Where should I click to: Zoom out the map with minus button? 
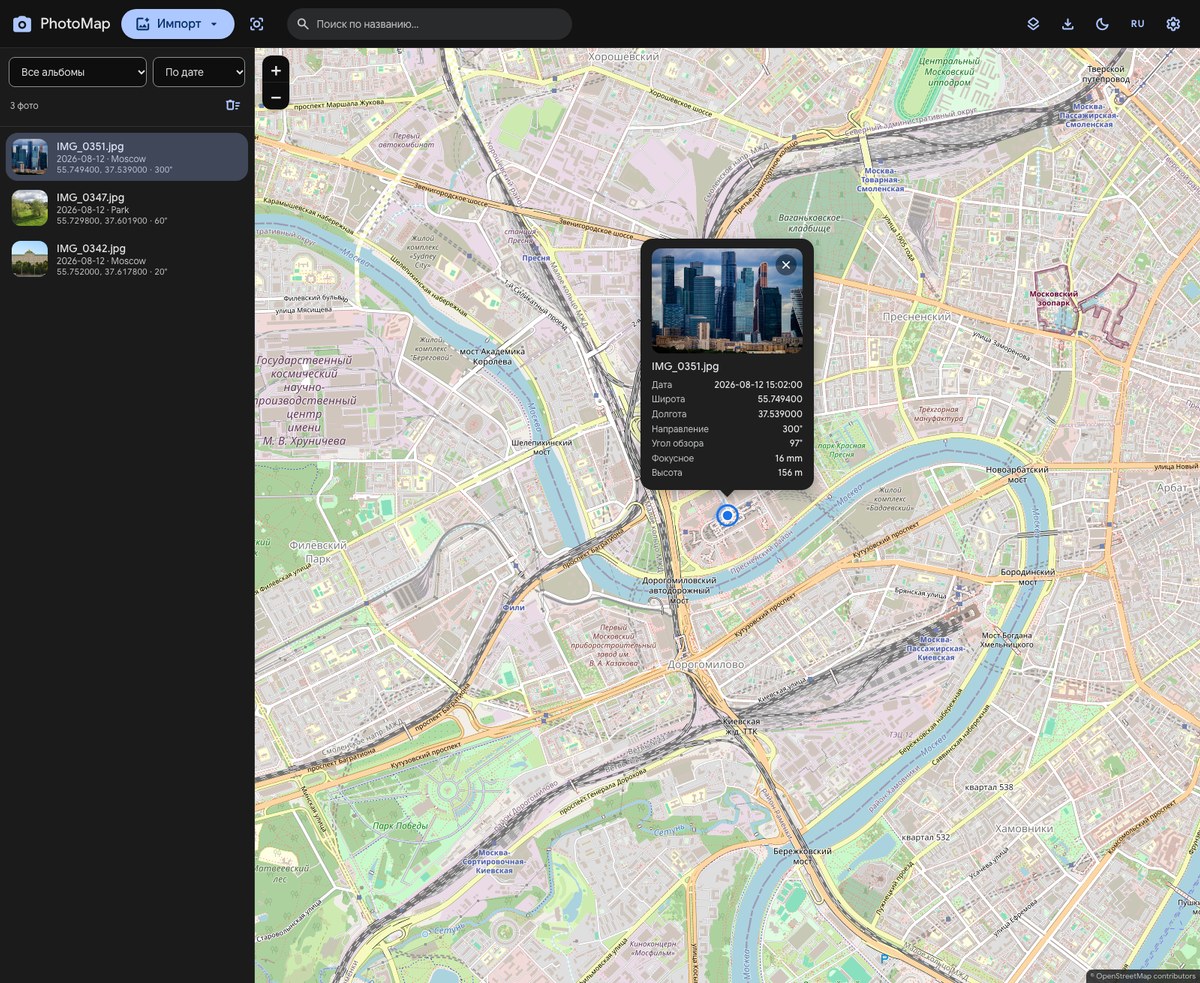coord(276,97)
